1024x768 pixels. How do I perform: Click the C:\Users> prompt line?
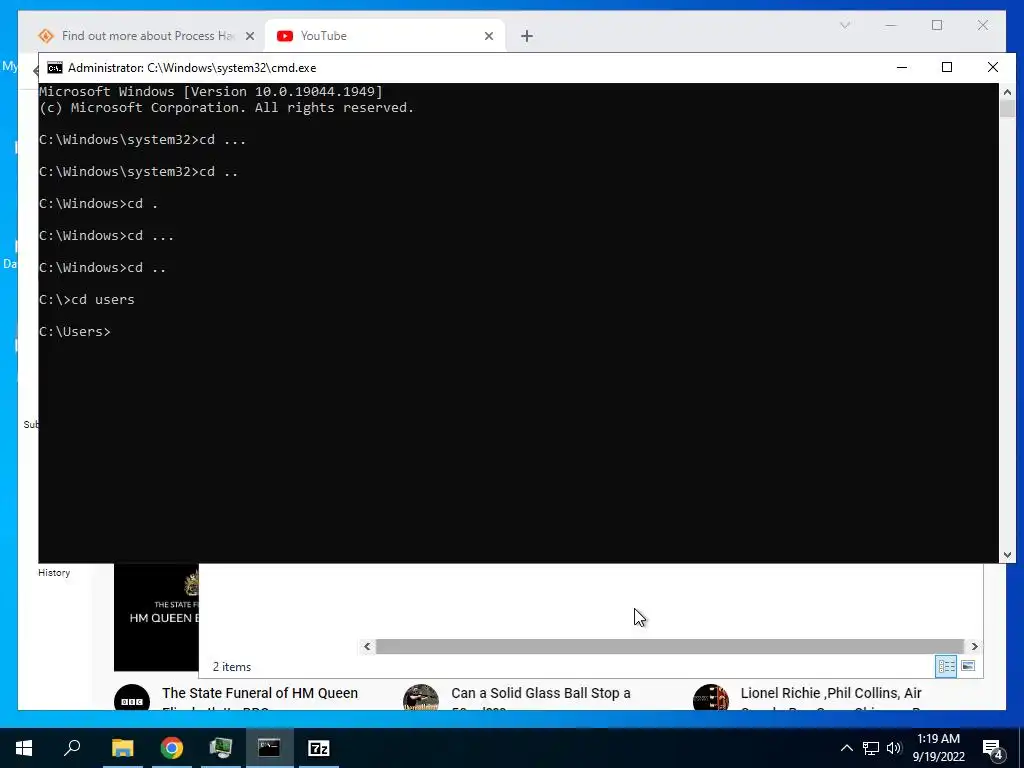[74, 332]
